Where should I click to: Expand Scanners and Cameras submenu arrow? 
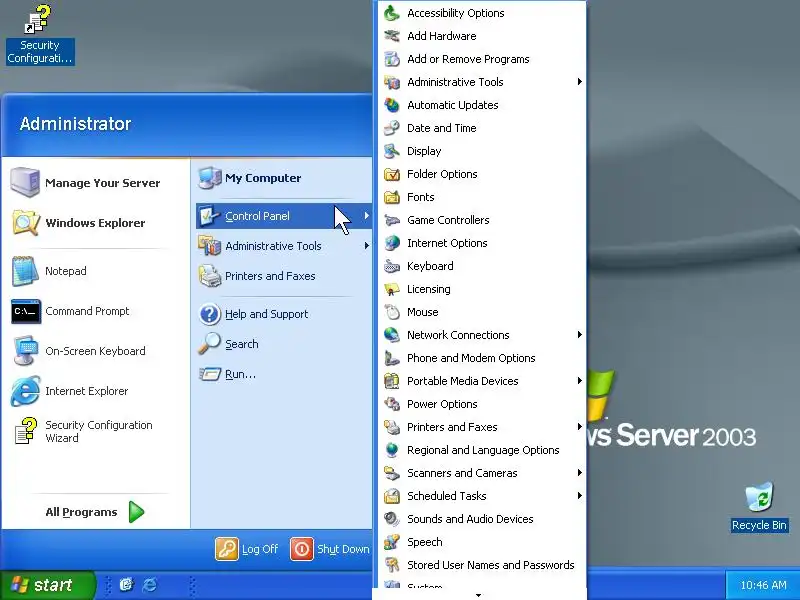(580, 472)
